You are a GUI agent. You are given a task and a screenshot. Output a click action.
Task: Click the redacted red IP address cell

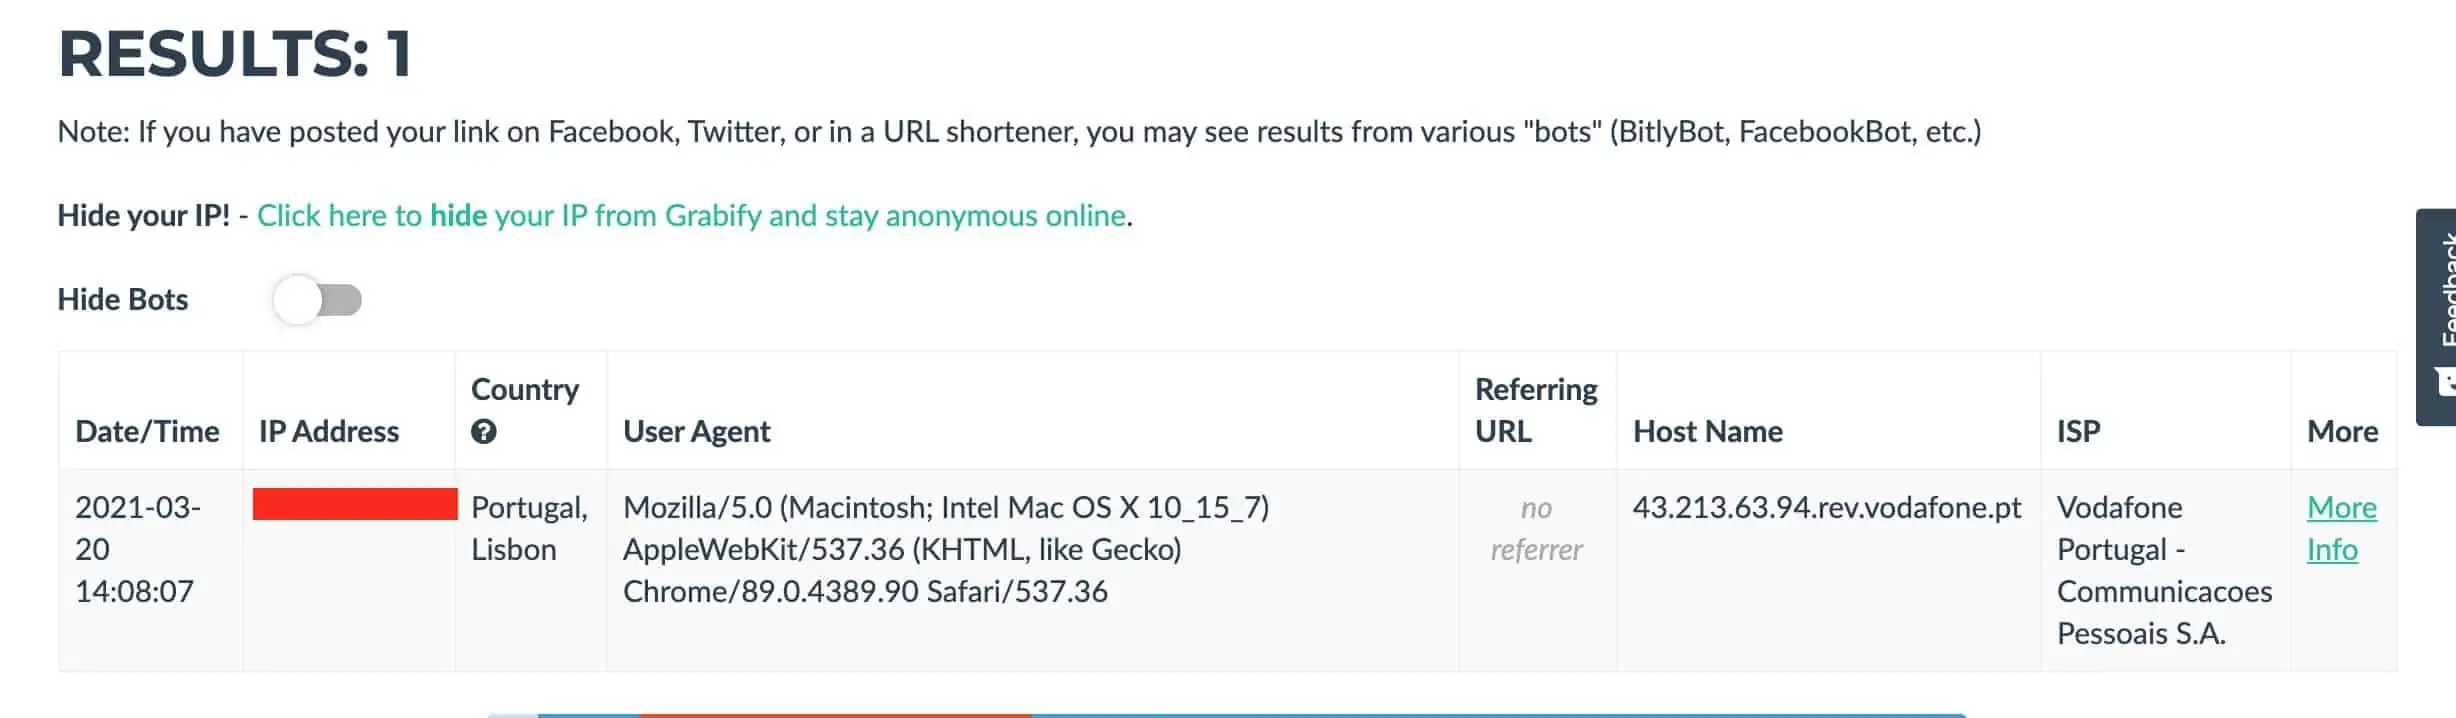point(355,504)
